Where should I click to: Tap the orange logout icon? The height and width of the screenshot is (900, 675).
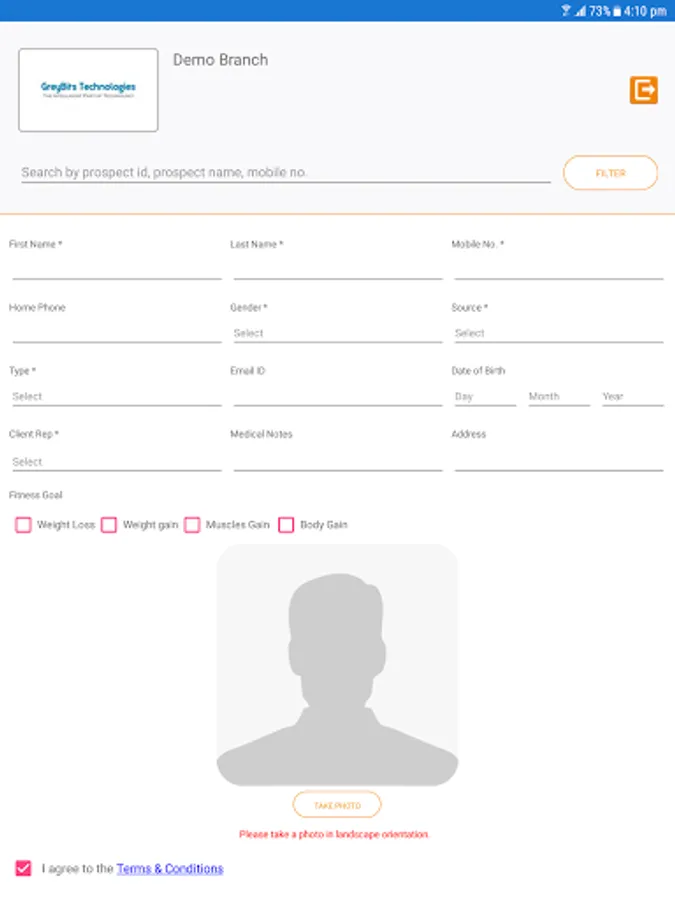point(643,90)
